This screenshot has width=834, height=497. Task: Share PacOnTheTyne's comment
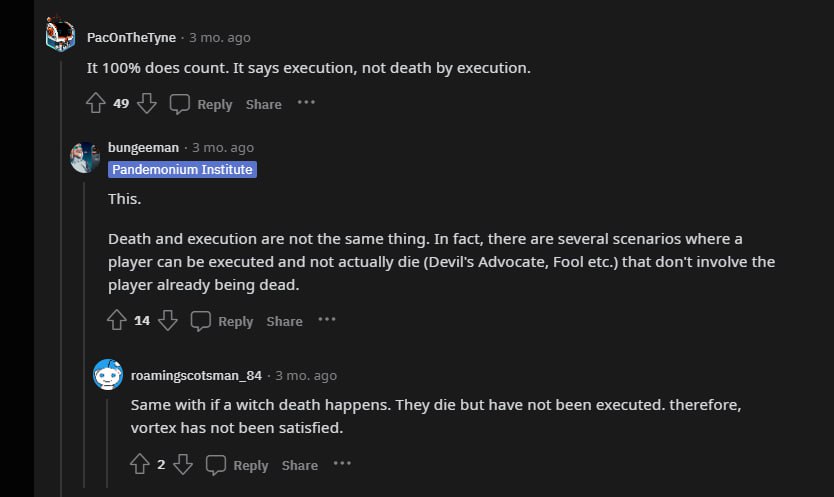[264, 104]
